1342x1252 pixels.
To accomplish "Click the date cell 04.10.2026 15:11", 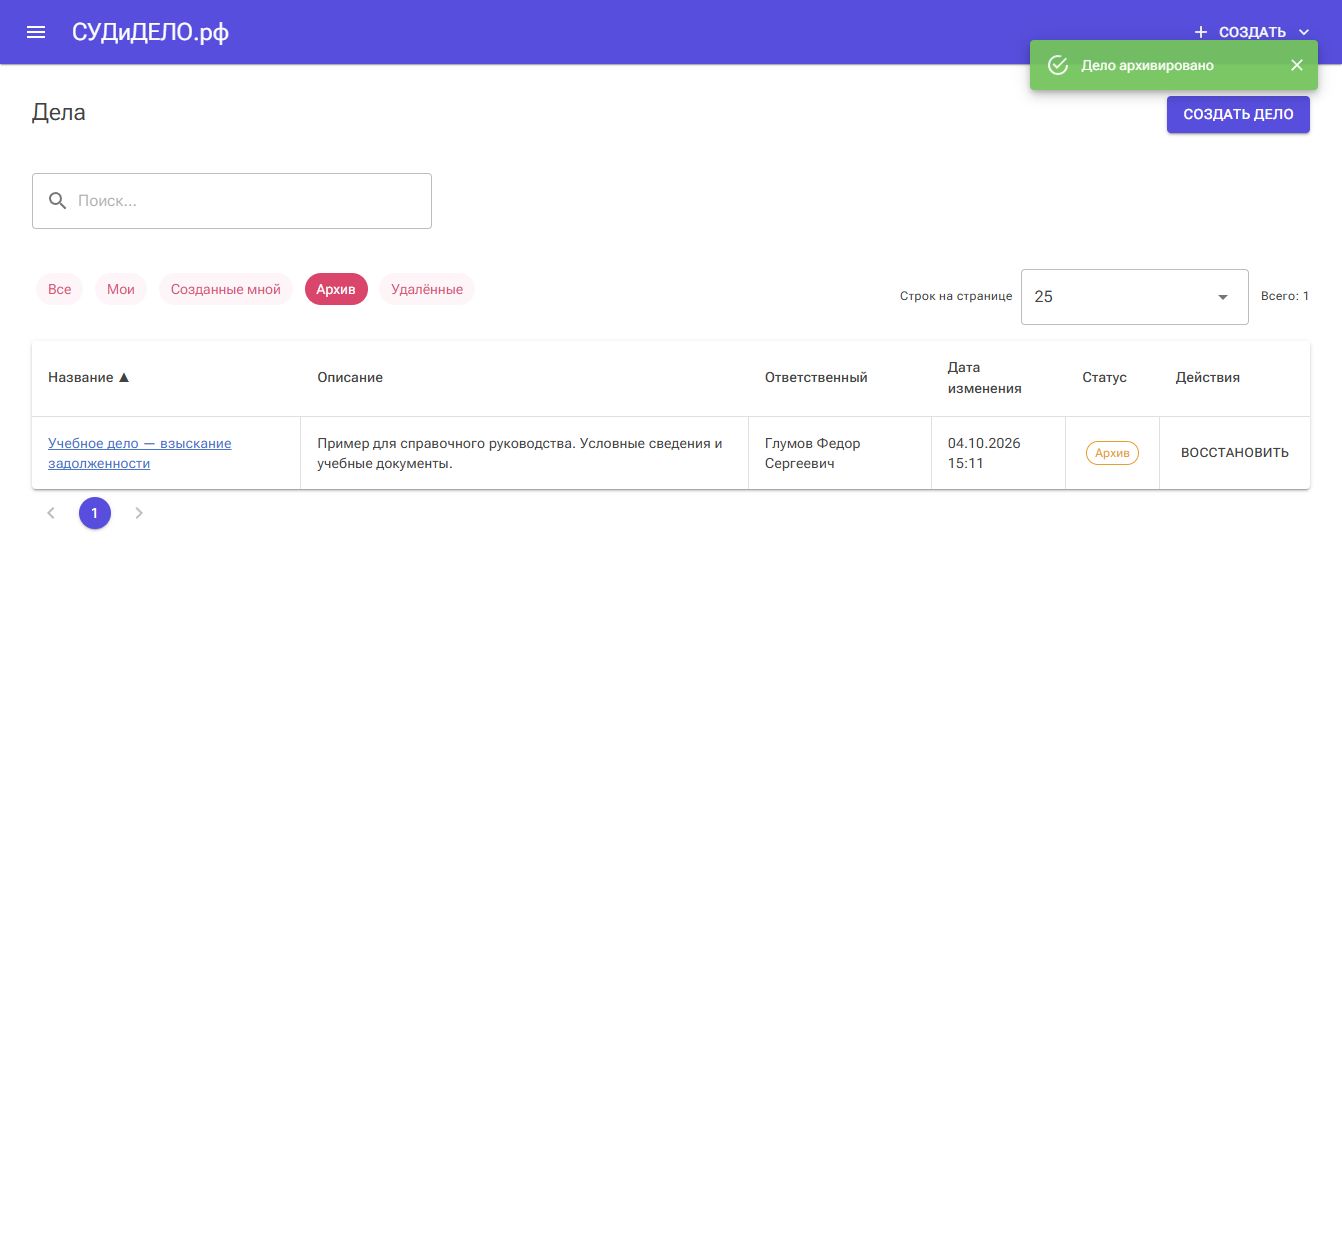I will [x=984, y=453].
